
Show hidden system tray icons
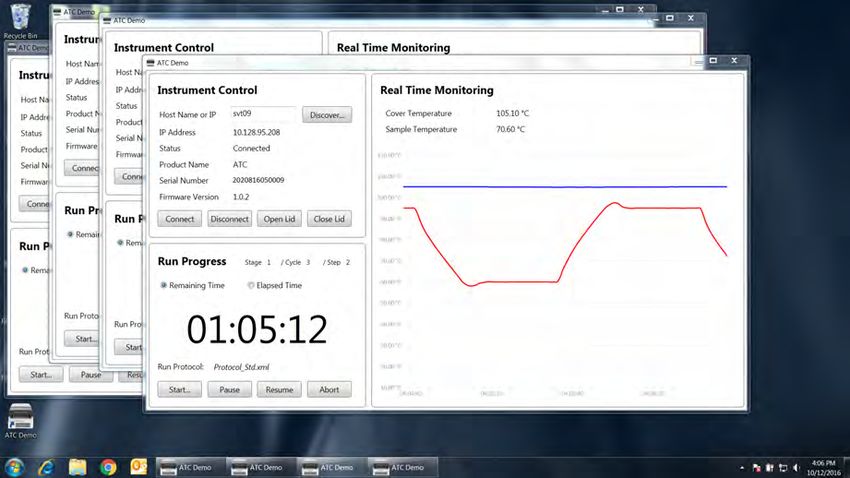[x=742, y=468]
